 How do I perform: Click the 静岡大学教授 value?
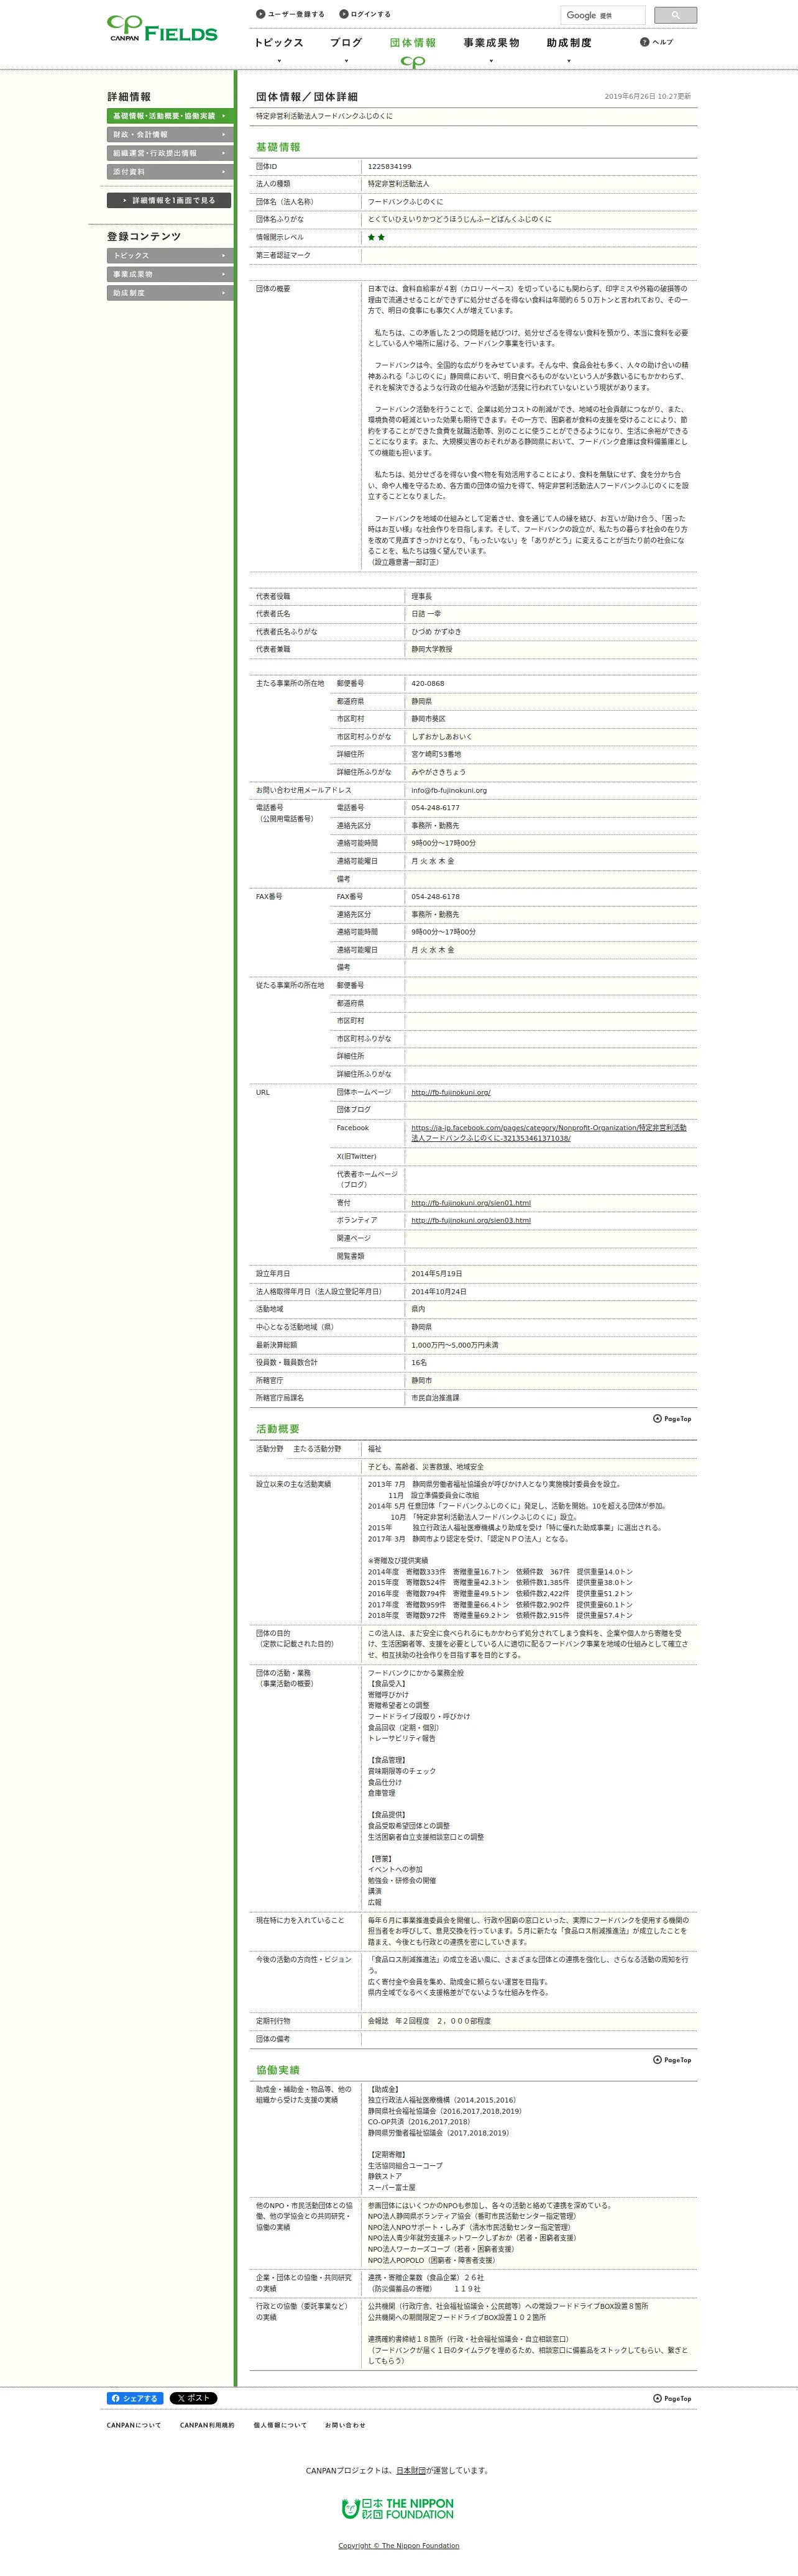(432, 649)
